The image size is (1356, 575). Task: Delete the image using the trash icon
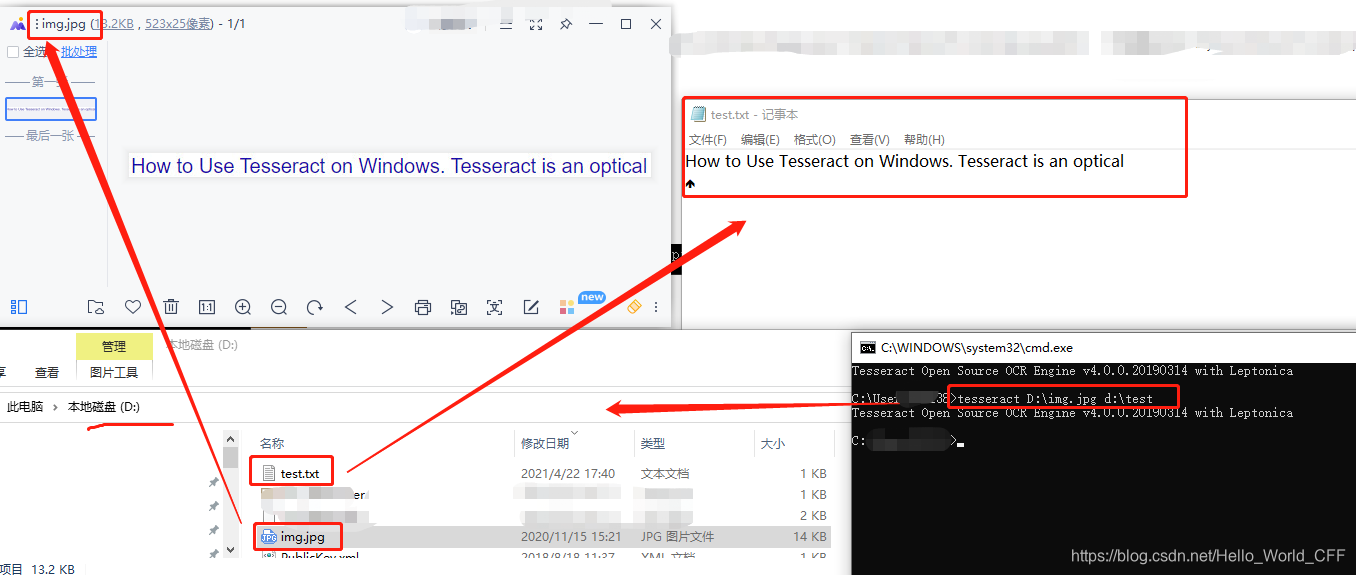171,307
